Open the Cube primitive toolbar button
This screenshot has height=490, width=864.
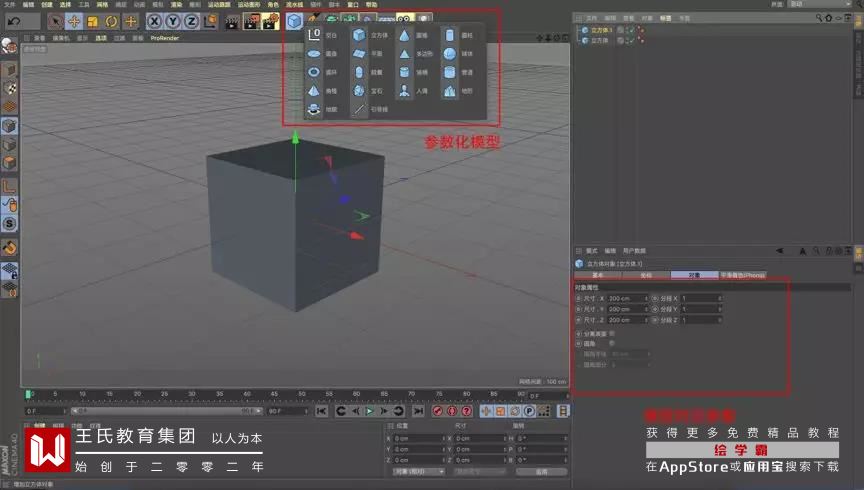pyautogui.click(x=294, y=21)
